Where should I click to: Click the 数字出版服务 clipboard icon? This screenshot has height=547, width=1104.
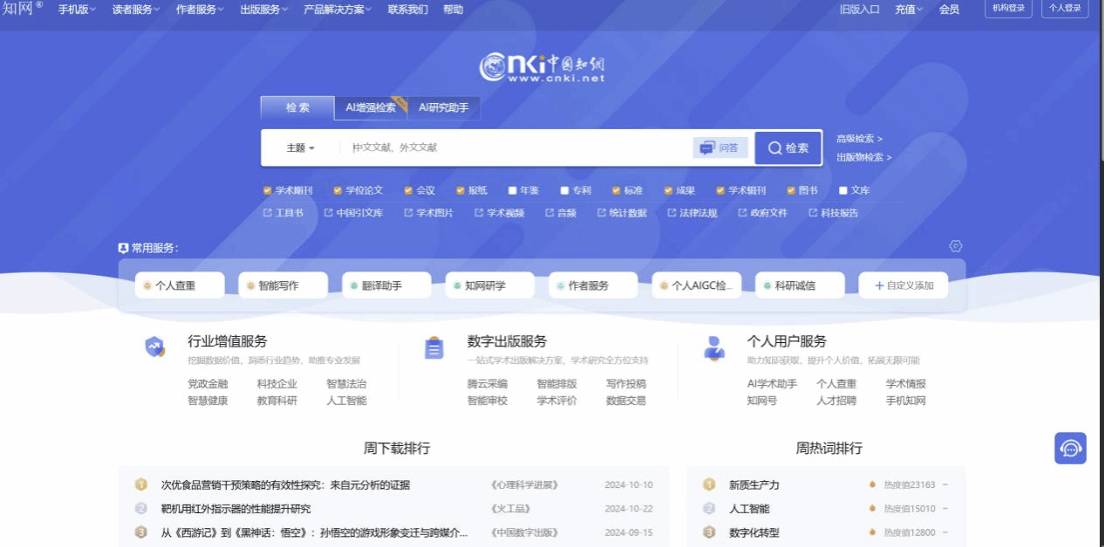434,348
